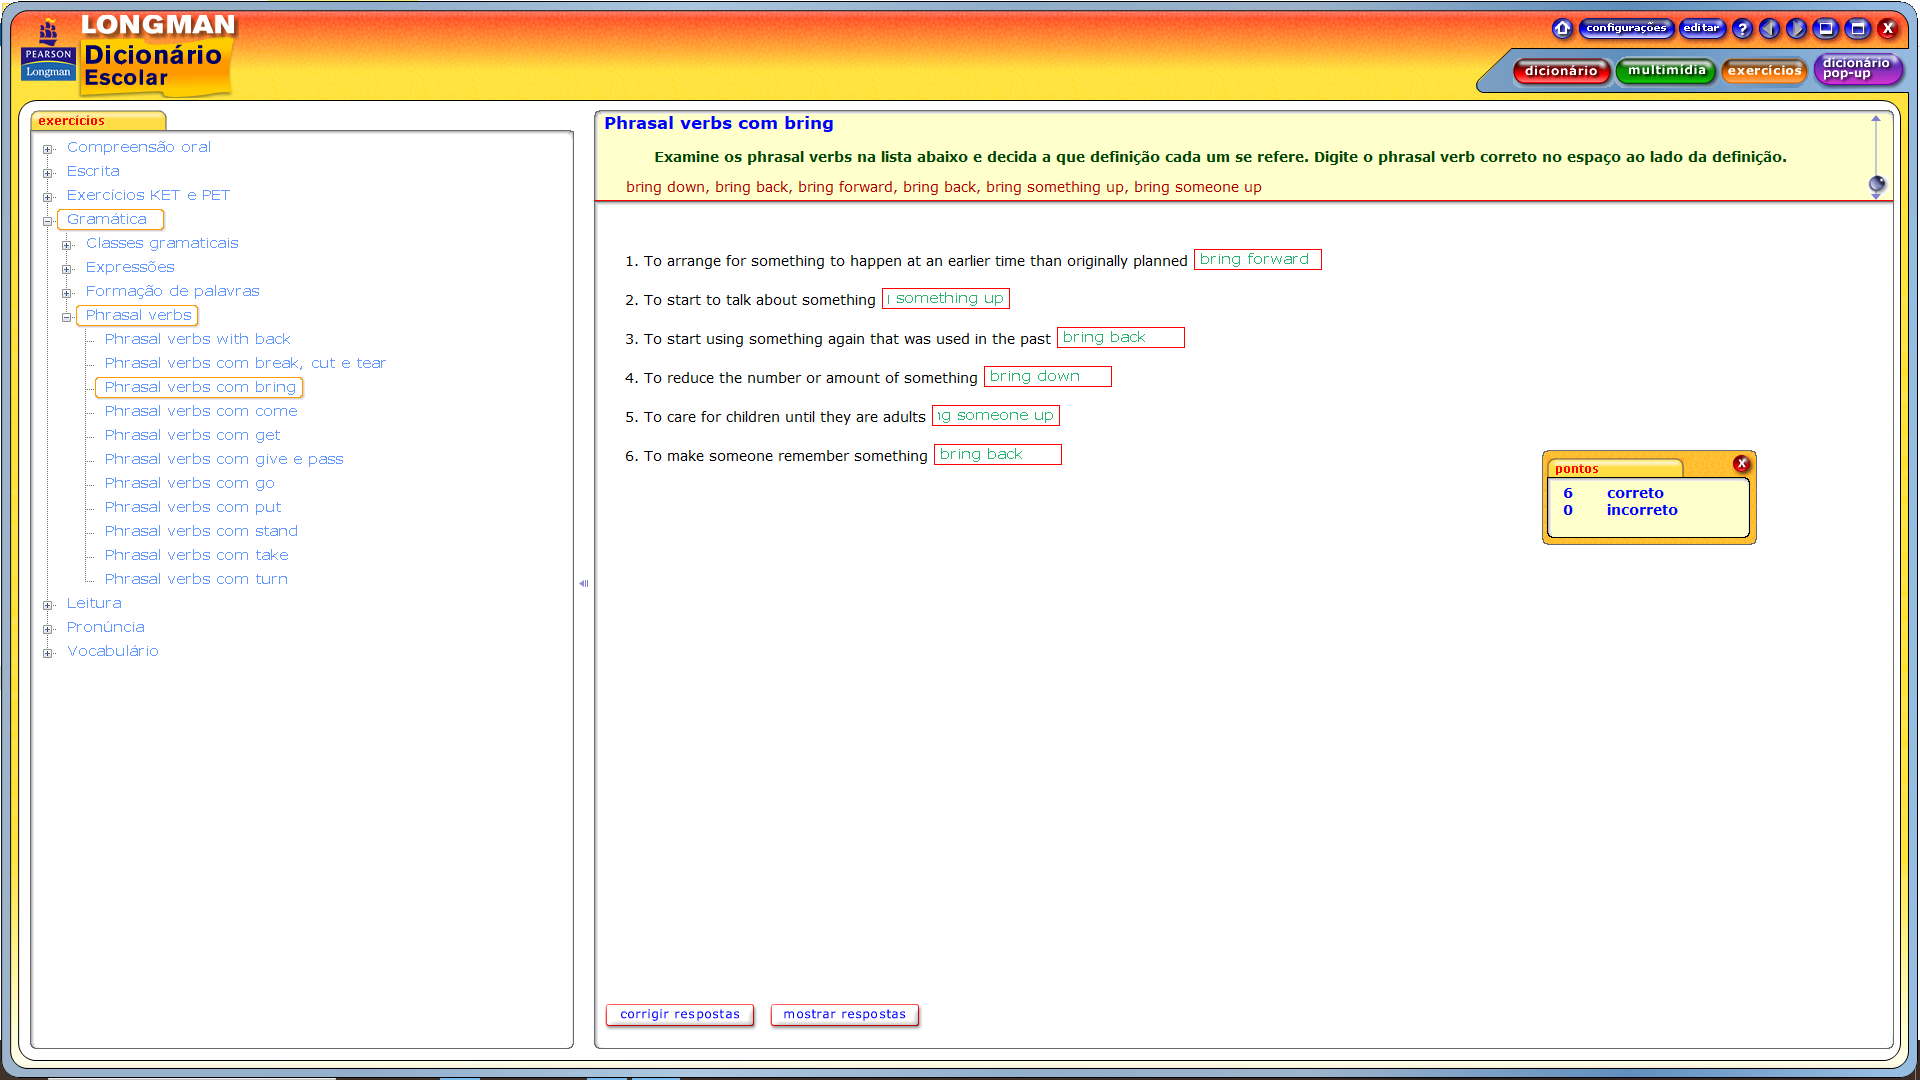Click the instructions pane scroll handle
Image resolution: width=1920 pixels, height=1080 pixels.
pyautogui.click(x=1877, y=184)
